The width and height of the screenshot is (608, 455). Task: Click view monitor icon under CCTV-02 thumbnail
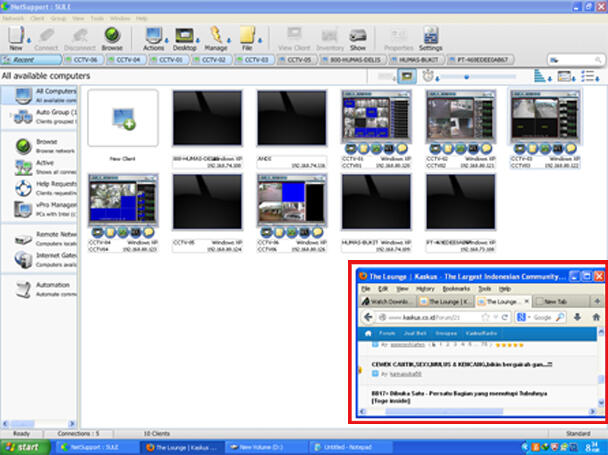tap(435, 149)
